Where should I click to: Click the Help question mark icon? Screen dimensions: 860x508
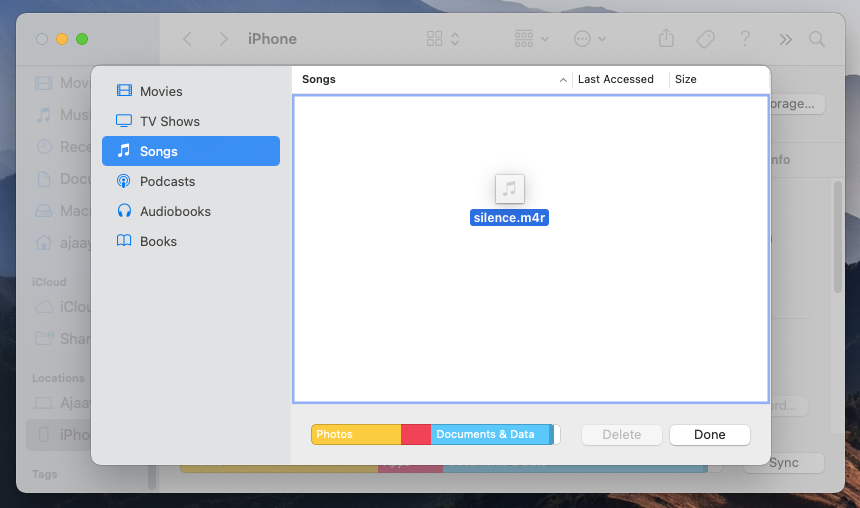coord(745,39)
